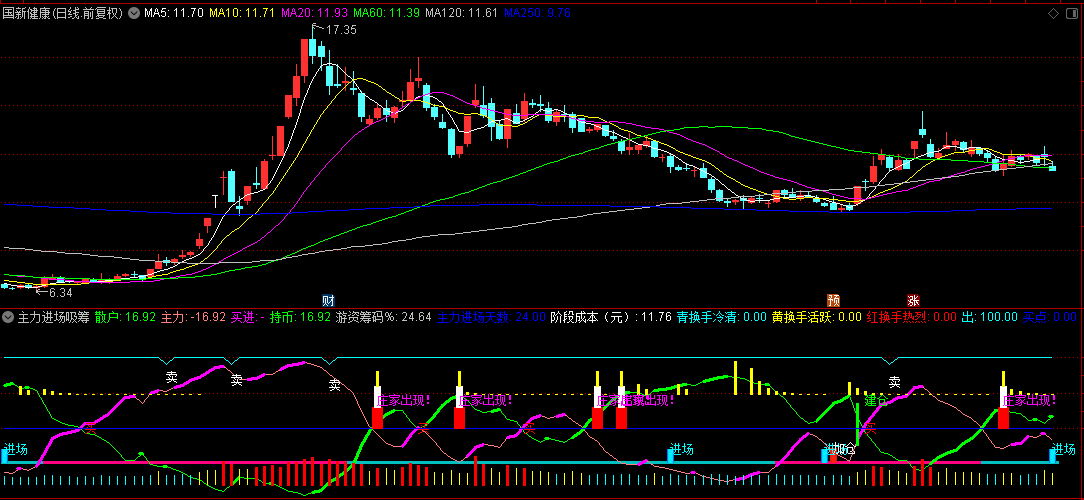This screenshot has width=1084, height=500.
Task: Select the MA20: 11.93 label
Action: click(315, 13)
